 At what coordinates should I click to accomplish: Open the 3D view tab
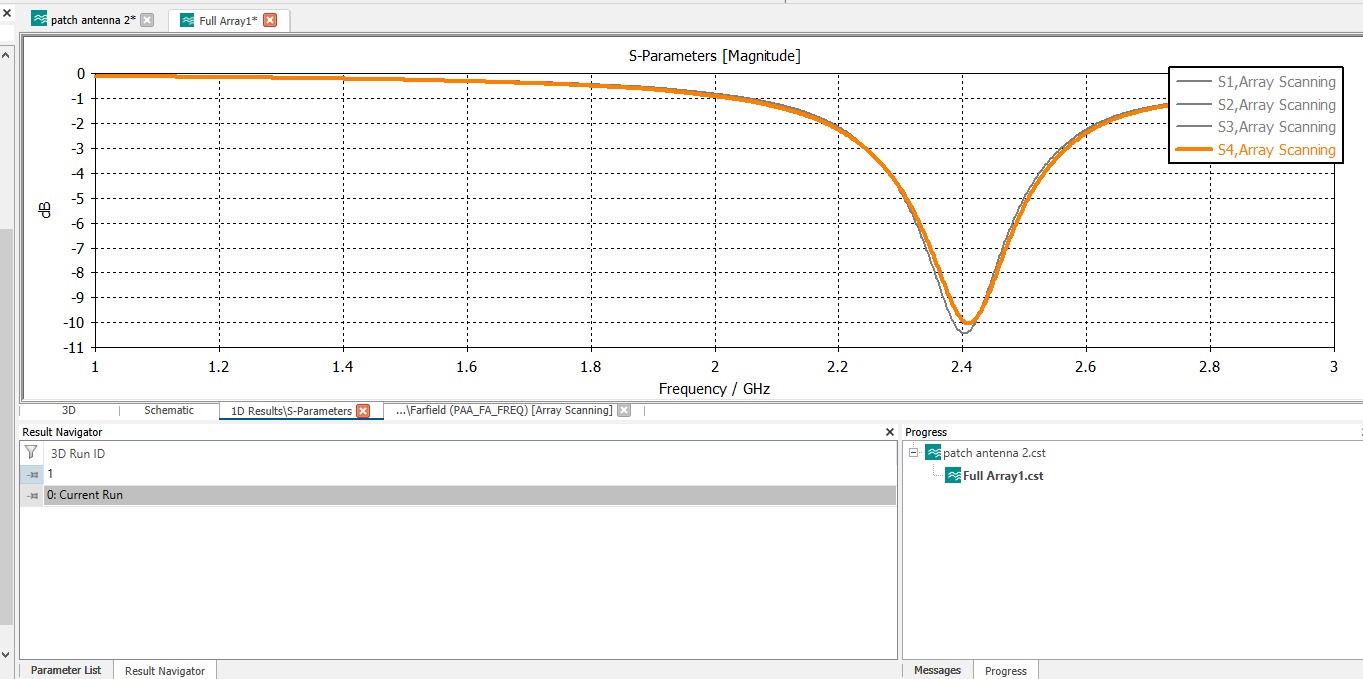click(69, 411)
